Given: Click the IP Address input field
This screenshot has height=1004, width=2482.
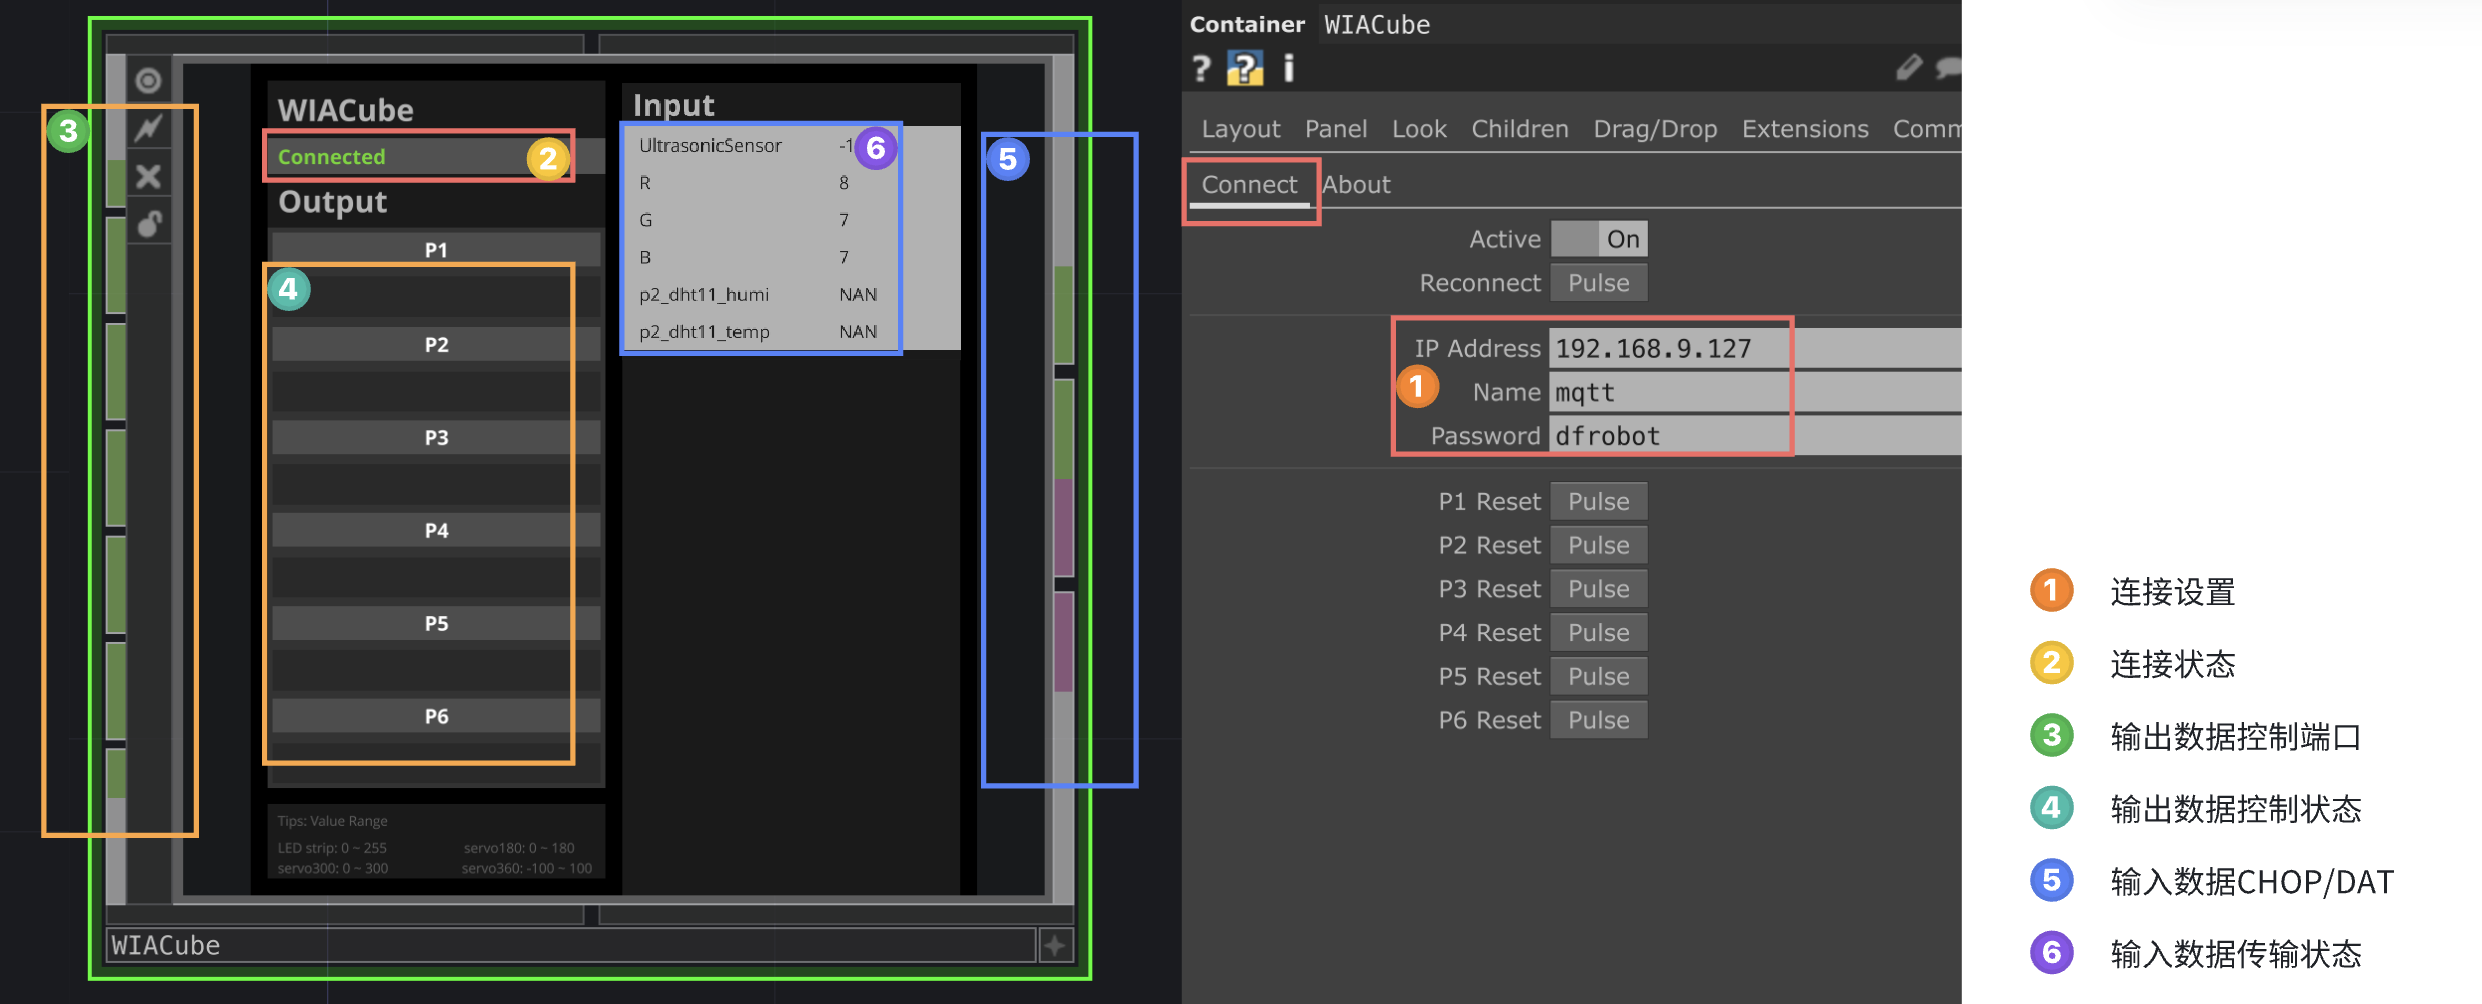Looking at the screenshot, I should (x=1700, y=349).
